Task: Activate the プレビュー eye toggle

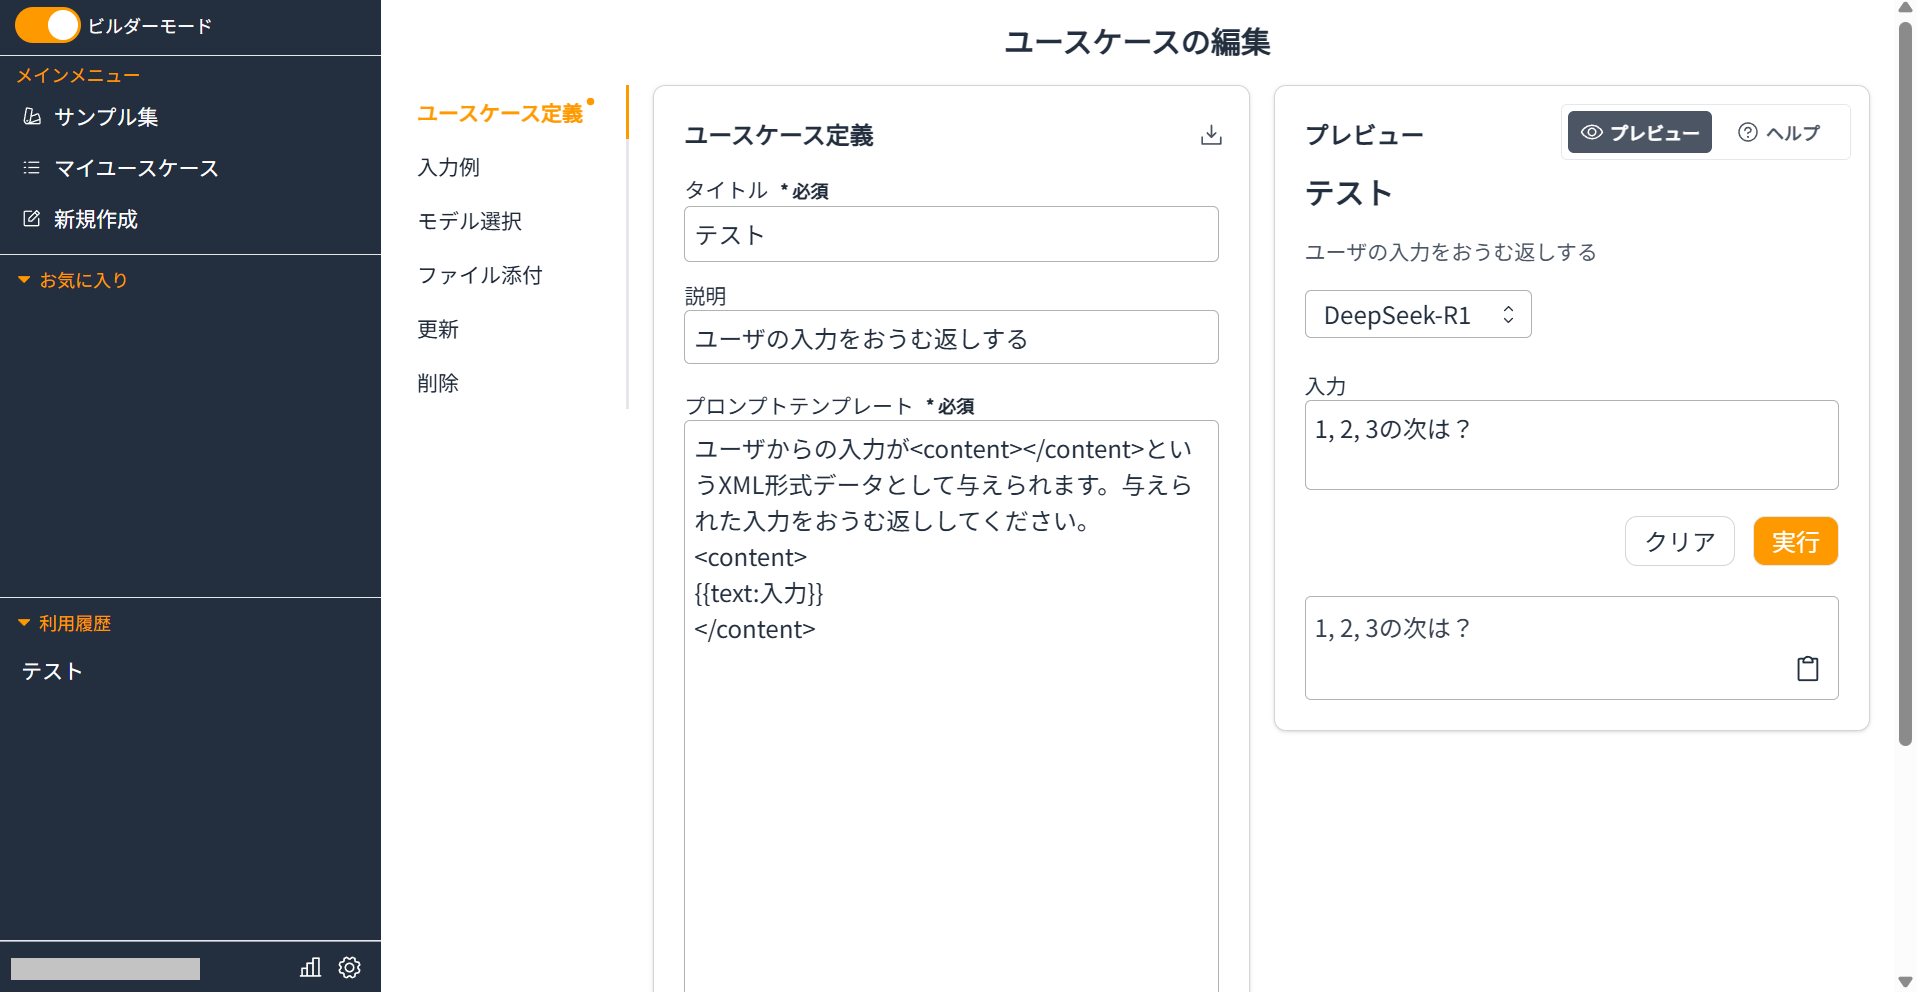Action: [x=1638, y=132]
